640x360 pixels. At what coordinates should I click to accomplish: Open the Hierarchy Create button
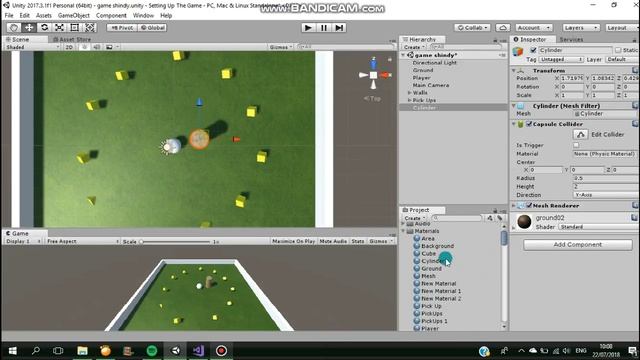[414, 47]
